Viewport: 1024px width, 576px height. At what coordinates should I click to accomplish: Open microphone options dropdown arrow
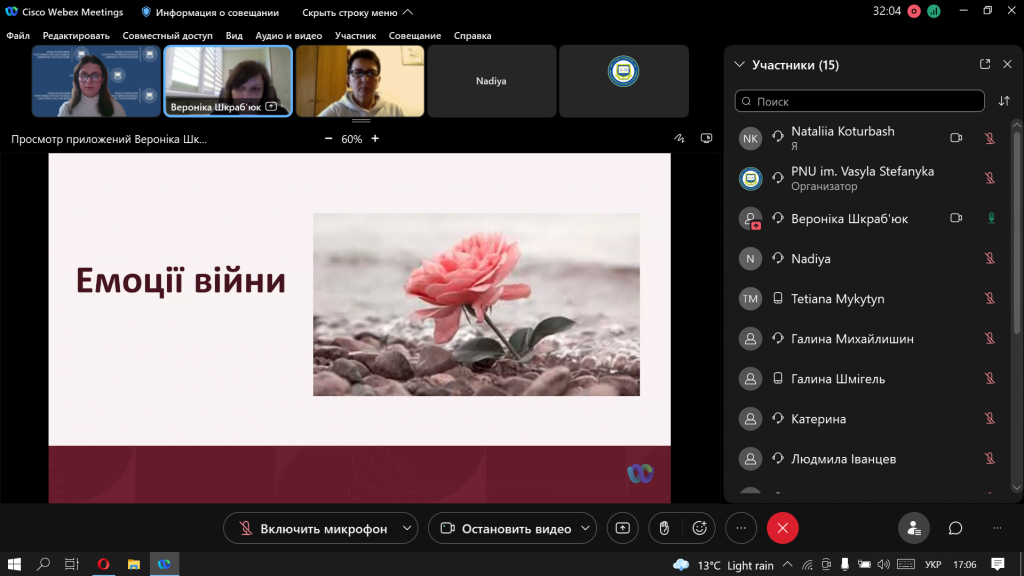coord(406,528)
